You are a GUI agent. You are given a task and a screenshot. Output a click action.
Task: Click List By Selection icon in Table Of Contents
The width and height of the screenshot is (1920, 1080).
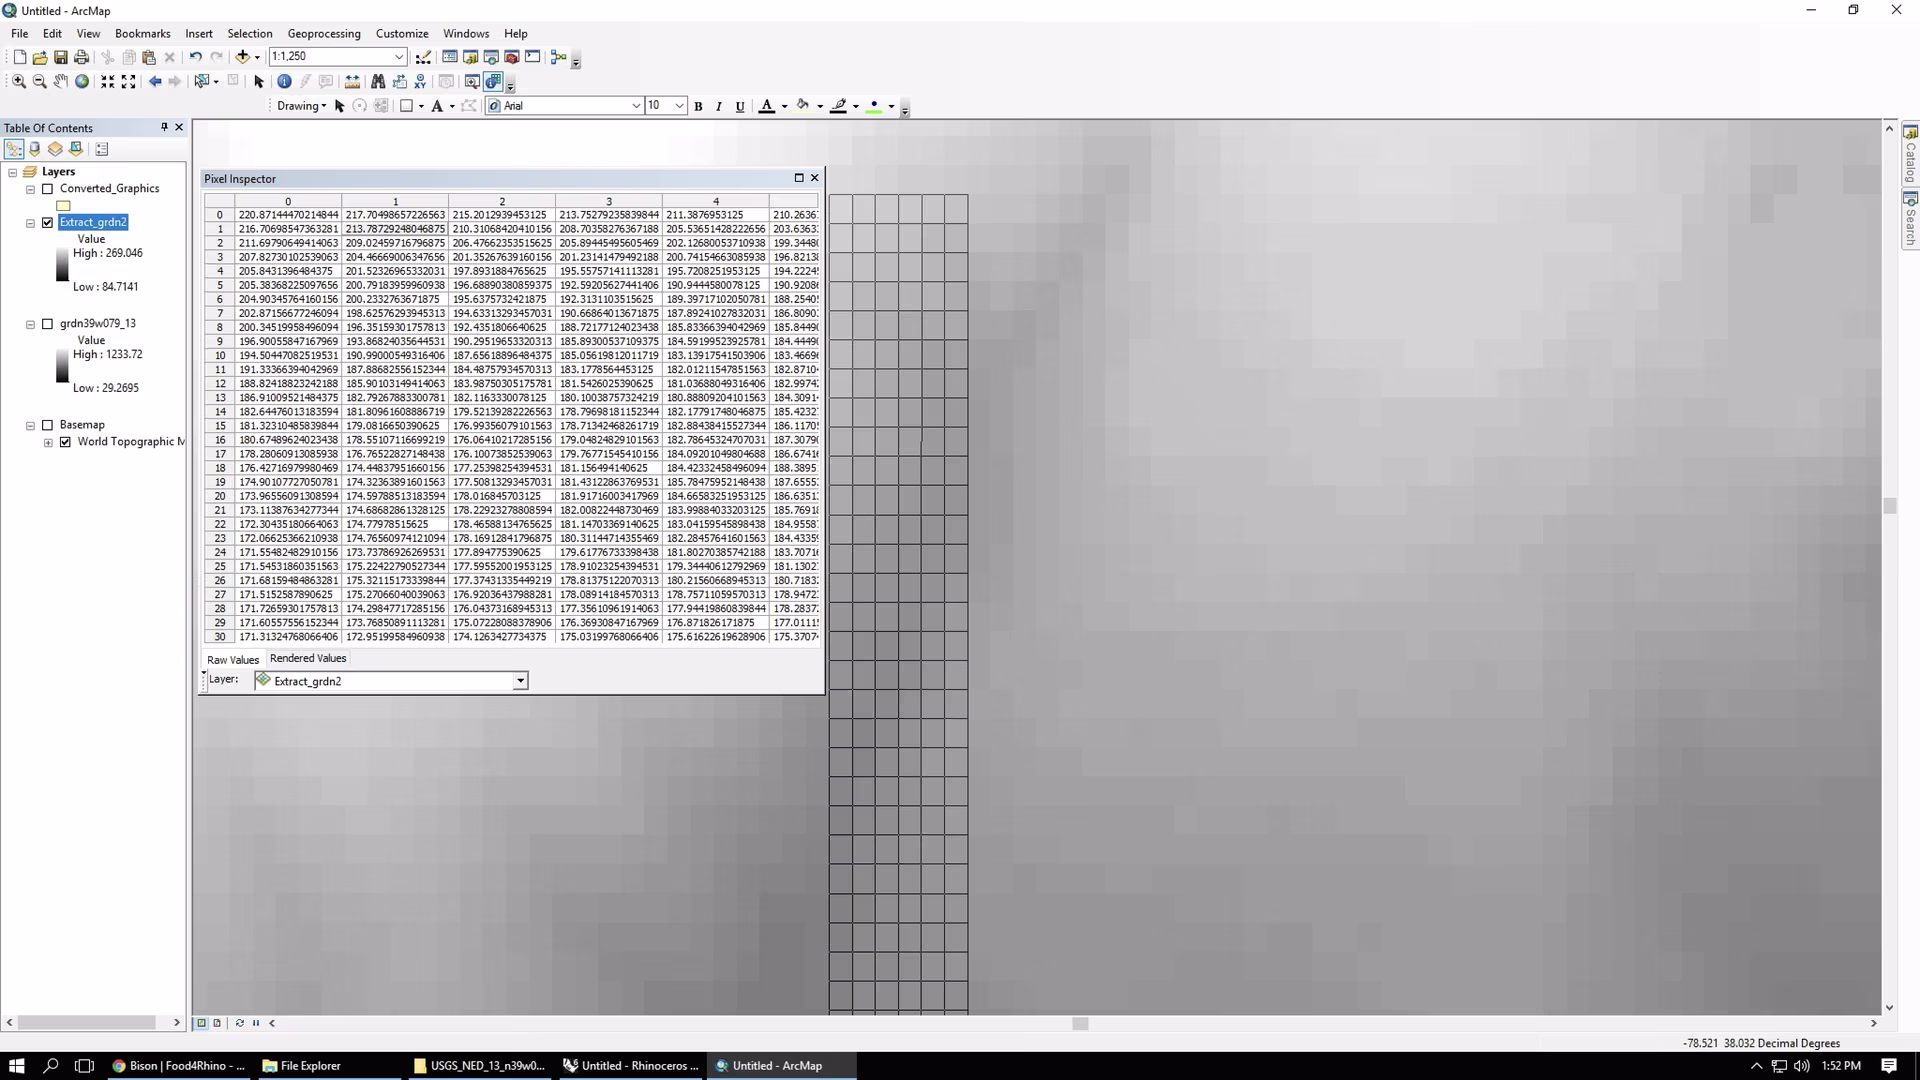coord(76,149)
